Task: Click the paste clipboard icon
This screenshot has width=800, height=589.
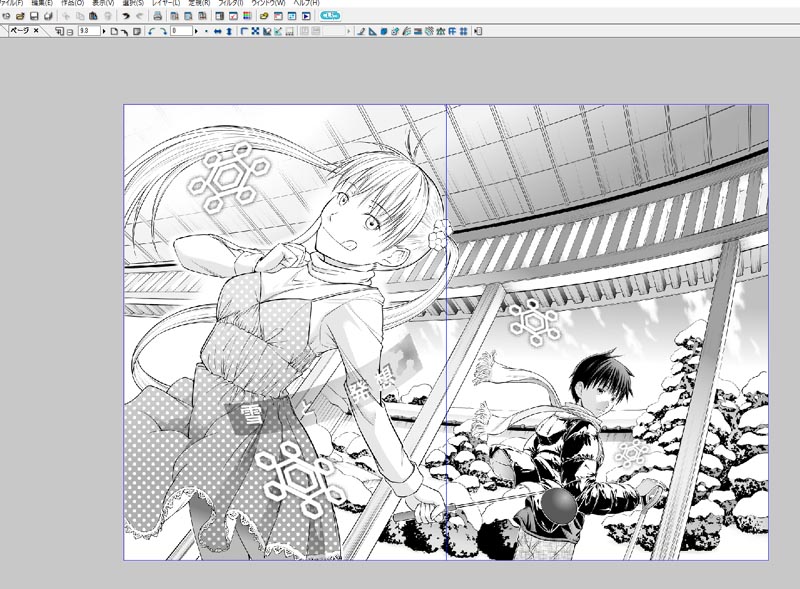Action: click(93, 16)
